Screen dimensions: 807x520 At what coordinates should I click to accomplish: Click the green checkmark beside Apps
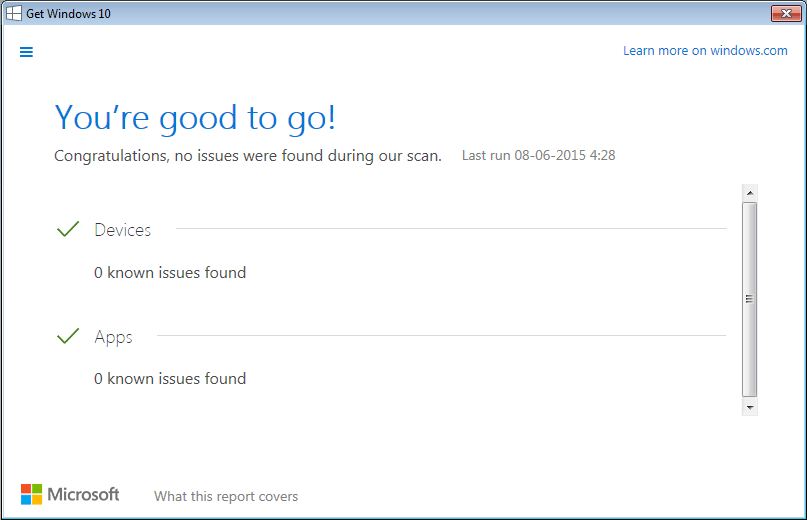click(68, 336)
